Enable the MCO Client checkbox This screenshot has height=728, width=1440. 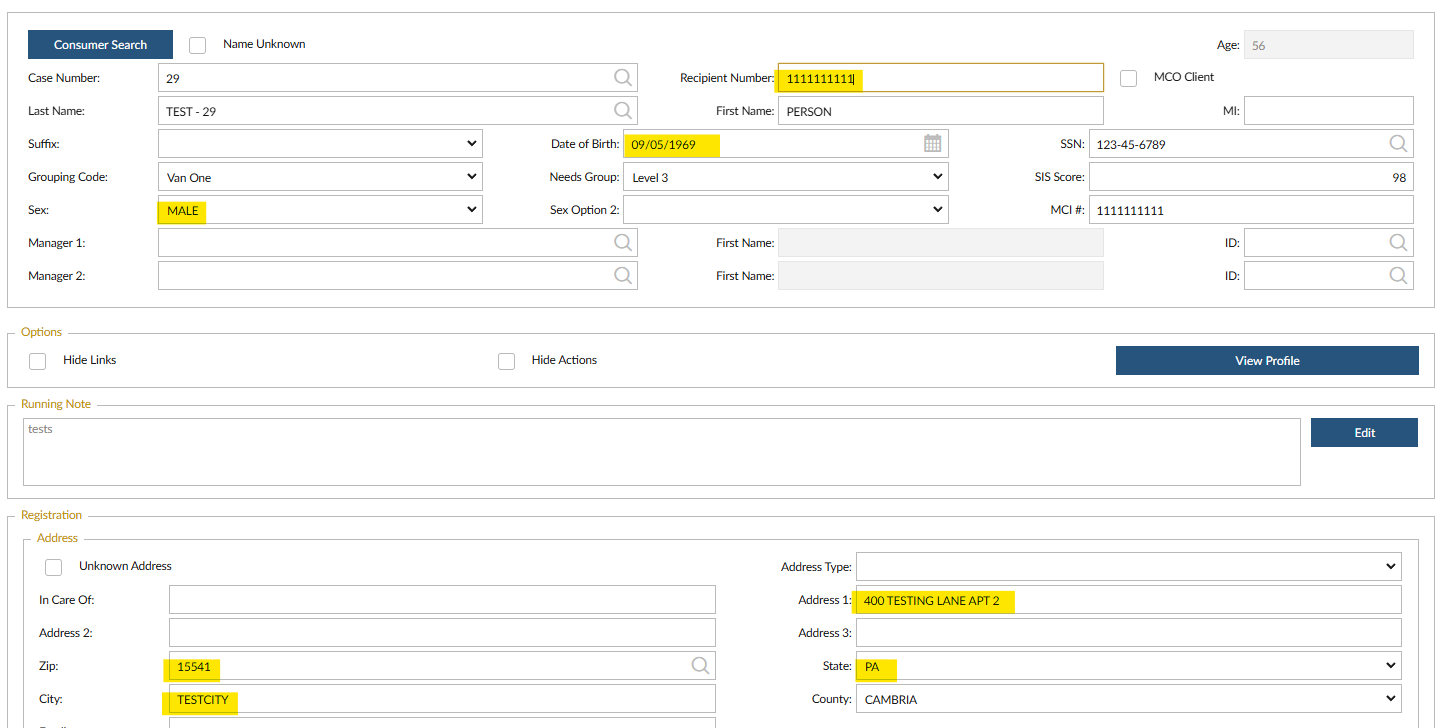pyautogui.click(x=1129, y=78)
